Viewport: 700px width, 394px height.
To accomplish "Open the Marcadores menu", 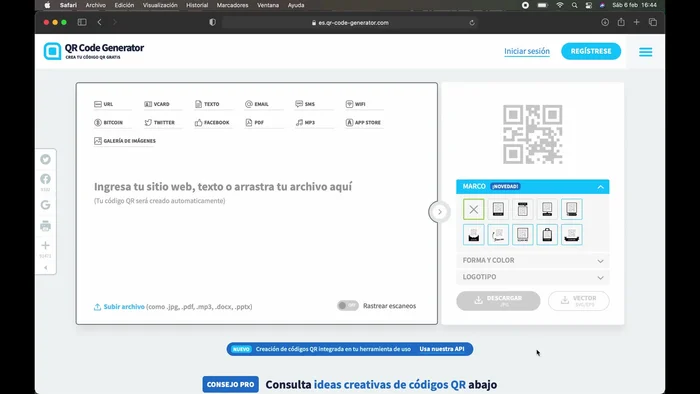I will click(x=232, y=5).
